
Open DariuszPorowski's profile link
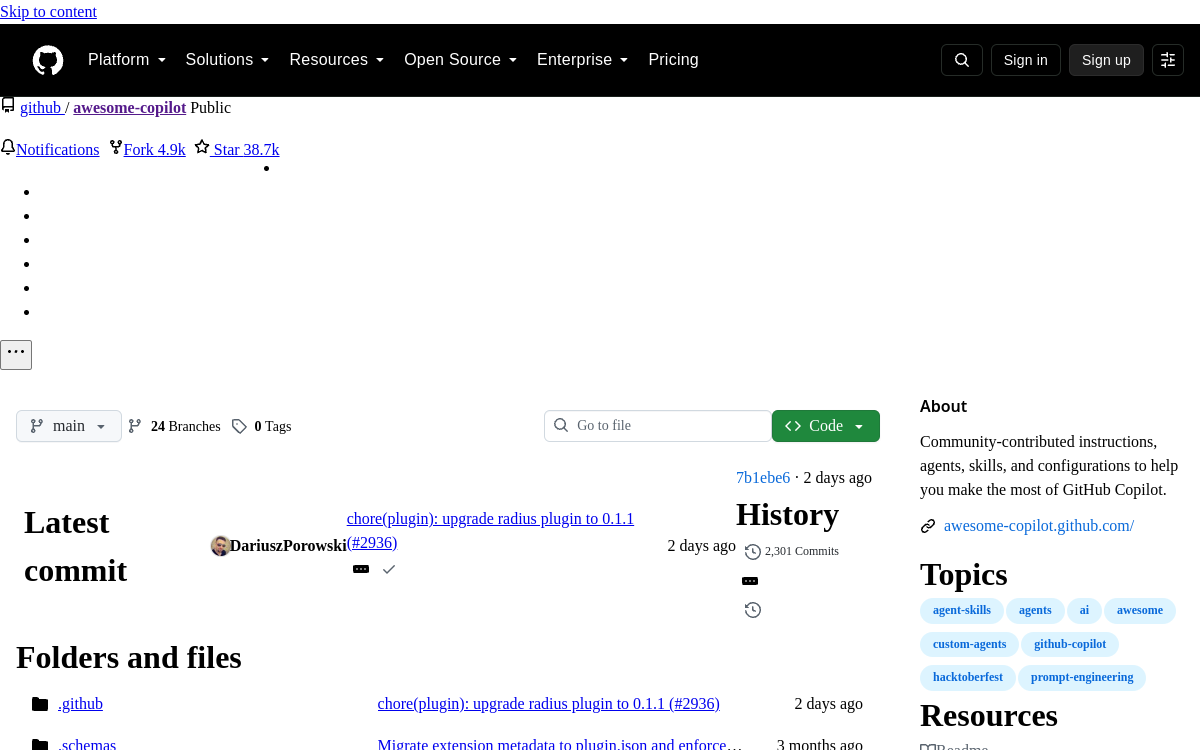click(289, 546)
